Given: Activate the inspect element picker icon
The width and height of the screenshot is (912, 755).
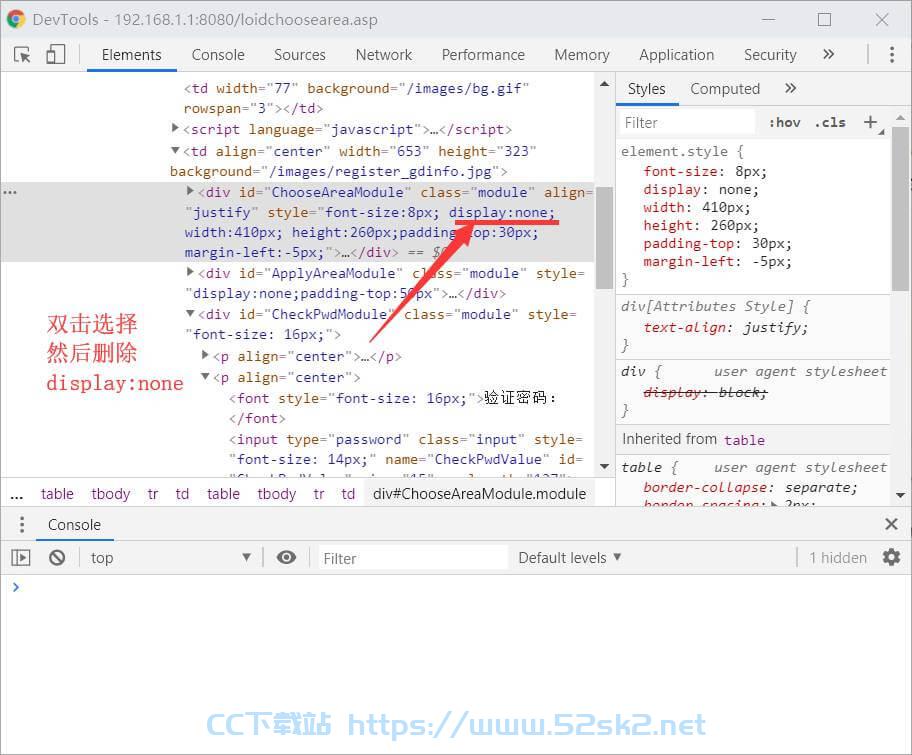Looking at the screenshot, I should tap(22, 55).
